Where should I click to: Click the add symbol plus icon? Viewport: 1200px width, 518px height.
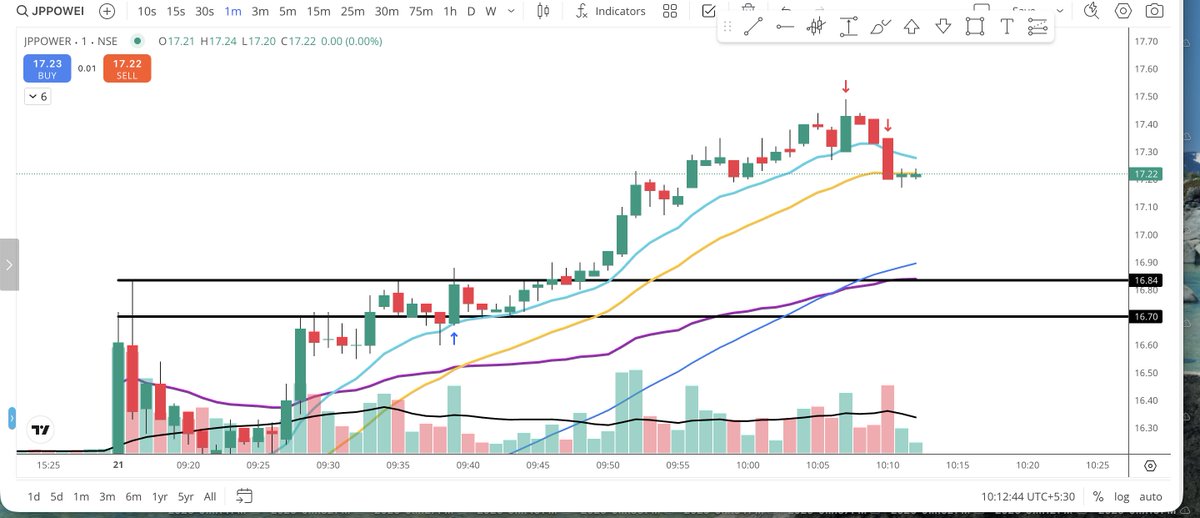pyautogui.click(x=107, y=11)
